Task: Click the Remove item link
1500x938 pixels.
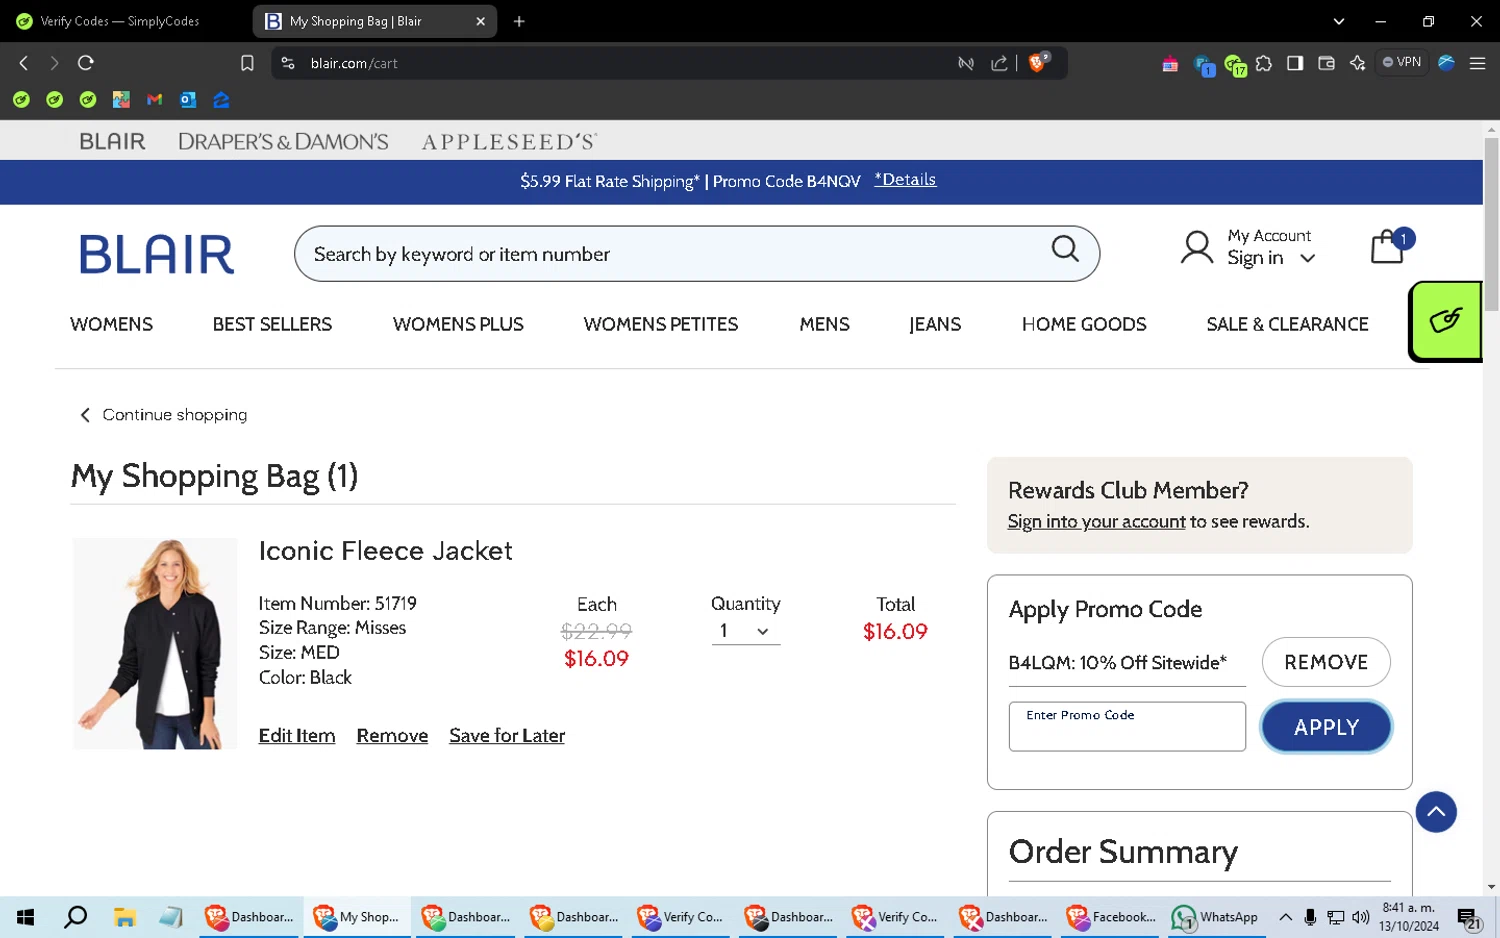Action: coord(392,735)
